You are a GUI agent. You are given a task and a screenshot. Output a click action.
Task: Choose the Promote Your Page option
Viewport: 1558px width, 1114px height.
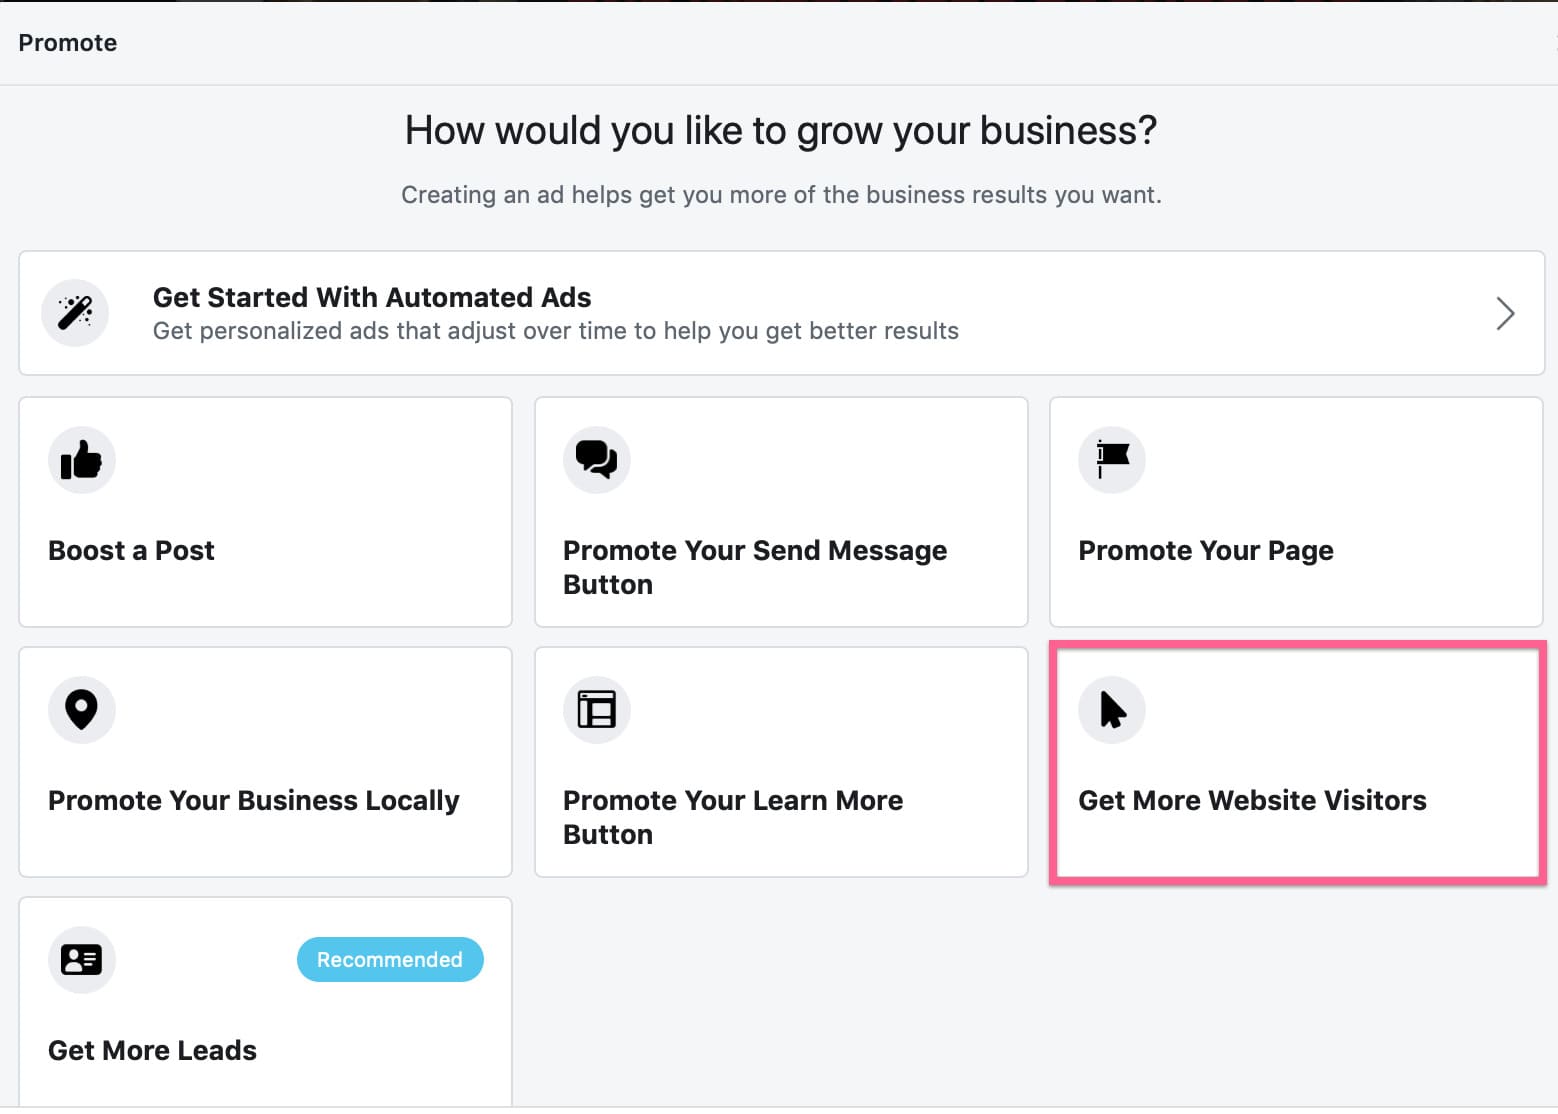tap(1296, 512)
